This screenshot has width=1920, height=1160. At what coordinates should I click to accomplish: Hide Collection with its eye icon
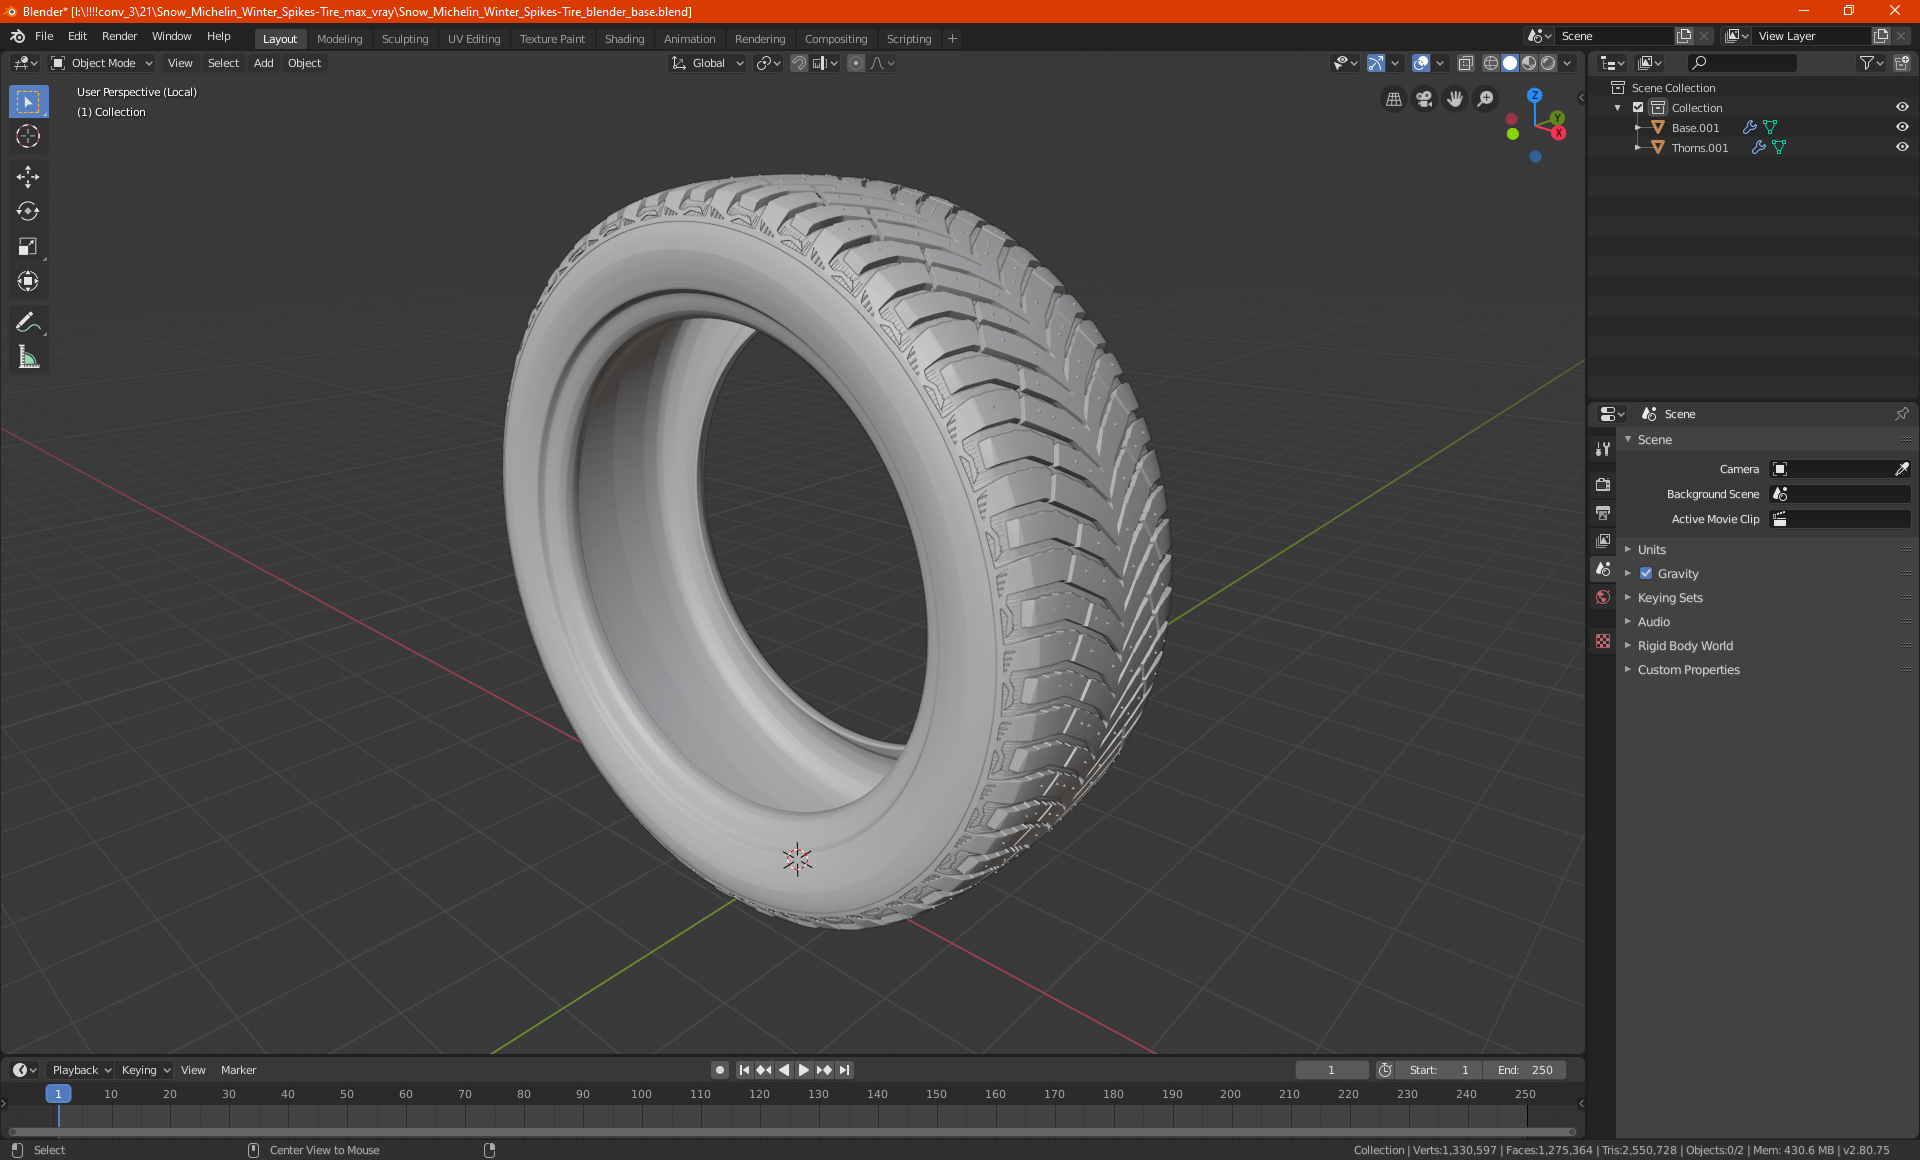[x=1902, y=108]
